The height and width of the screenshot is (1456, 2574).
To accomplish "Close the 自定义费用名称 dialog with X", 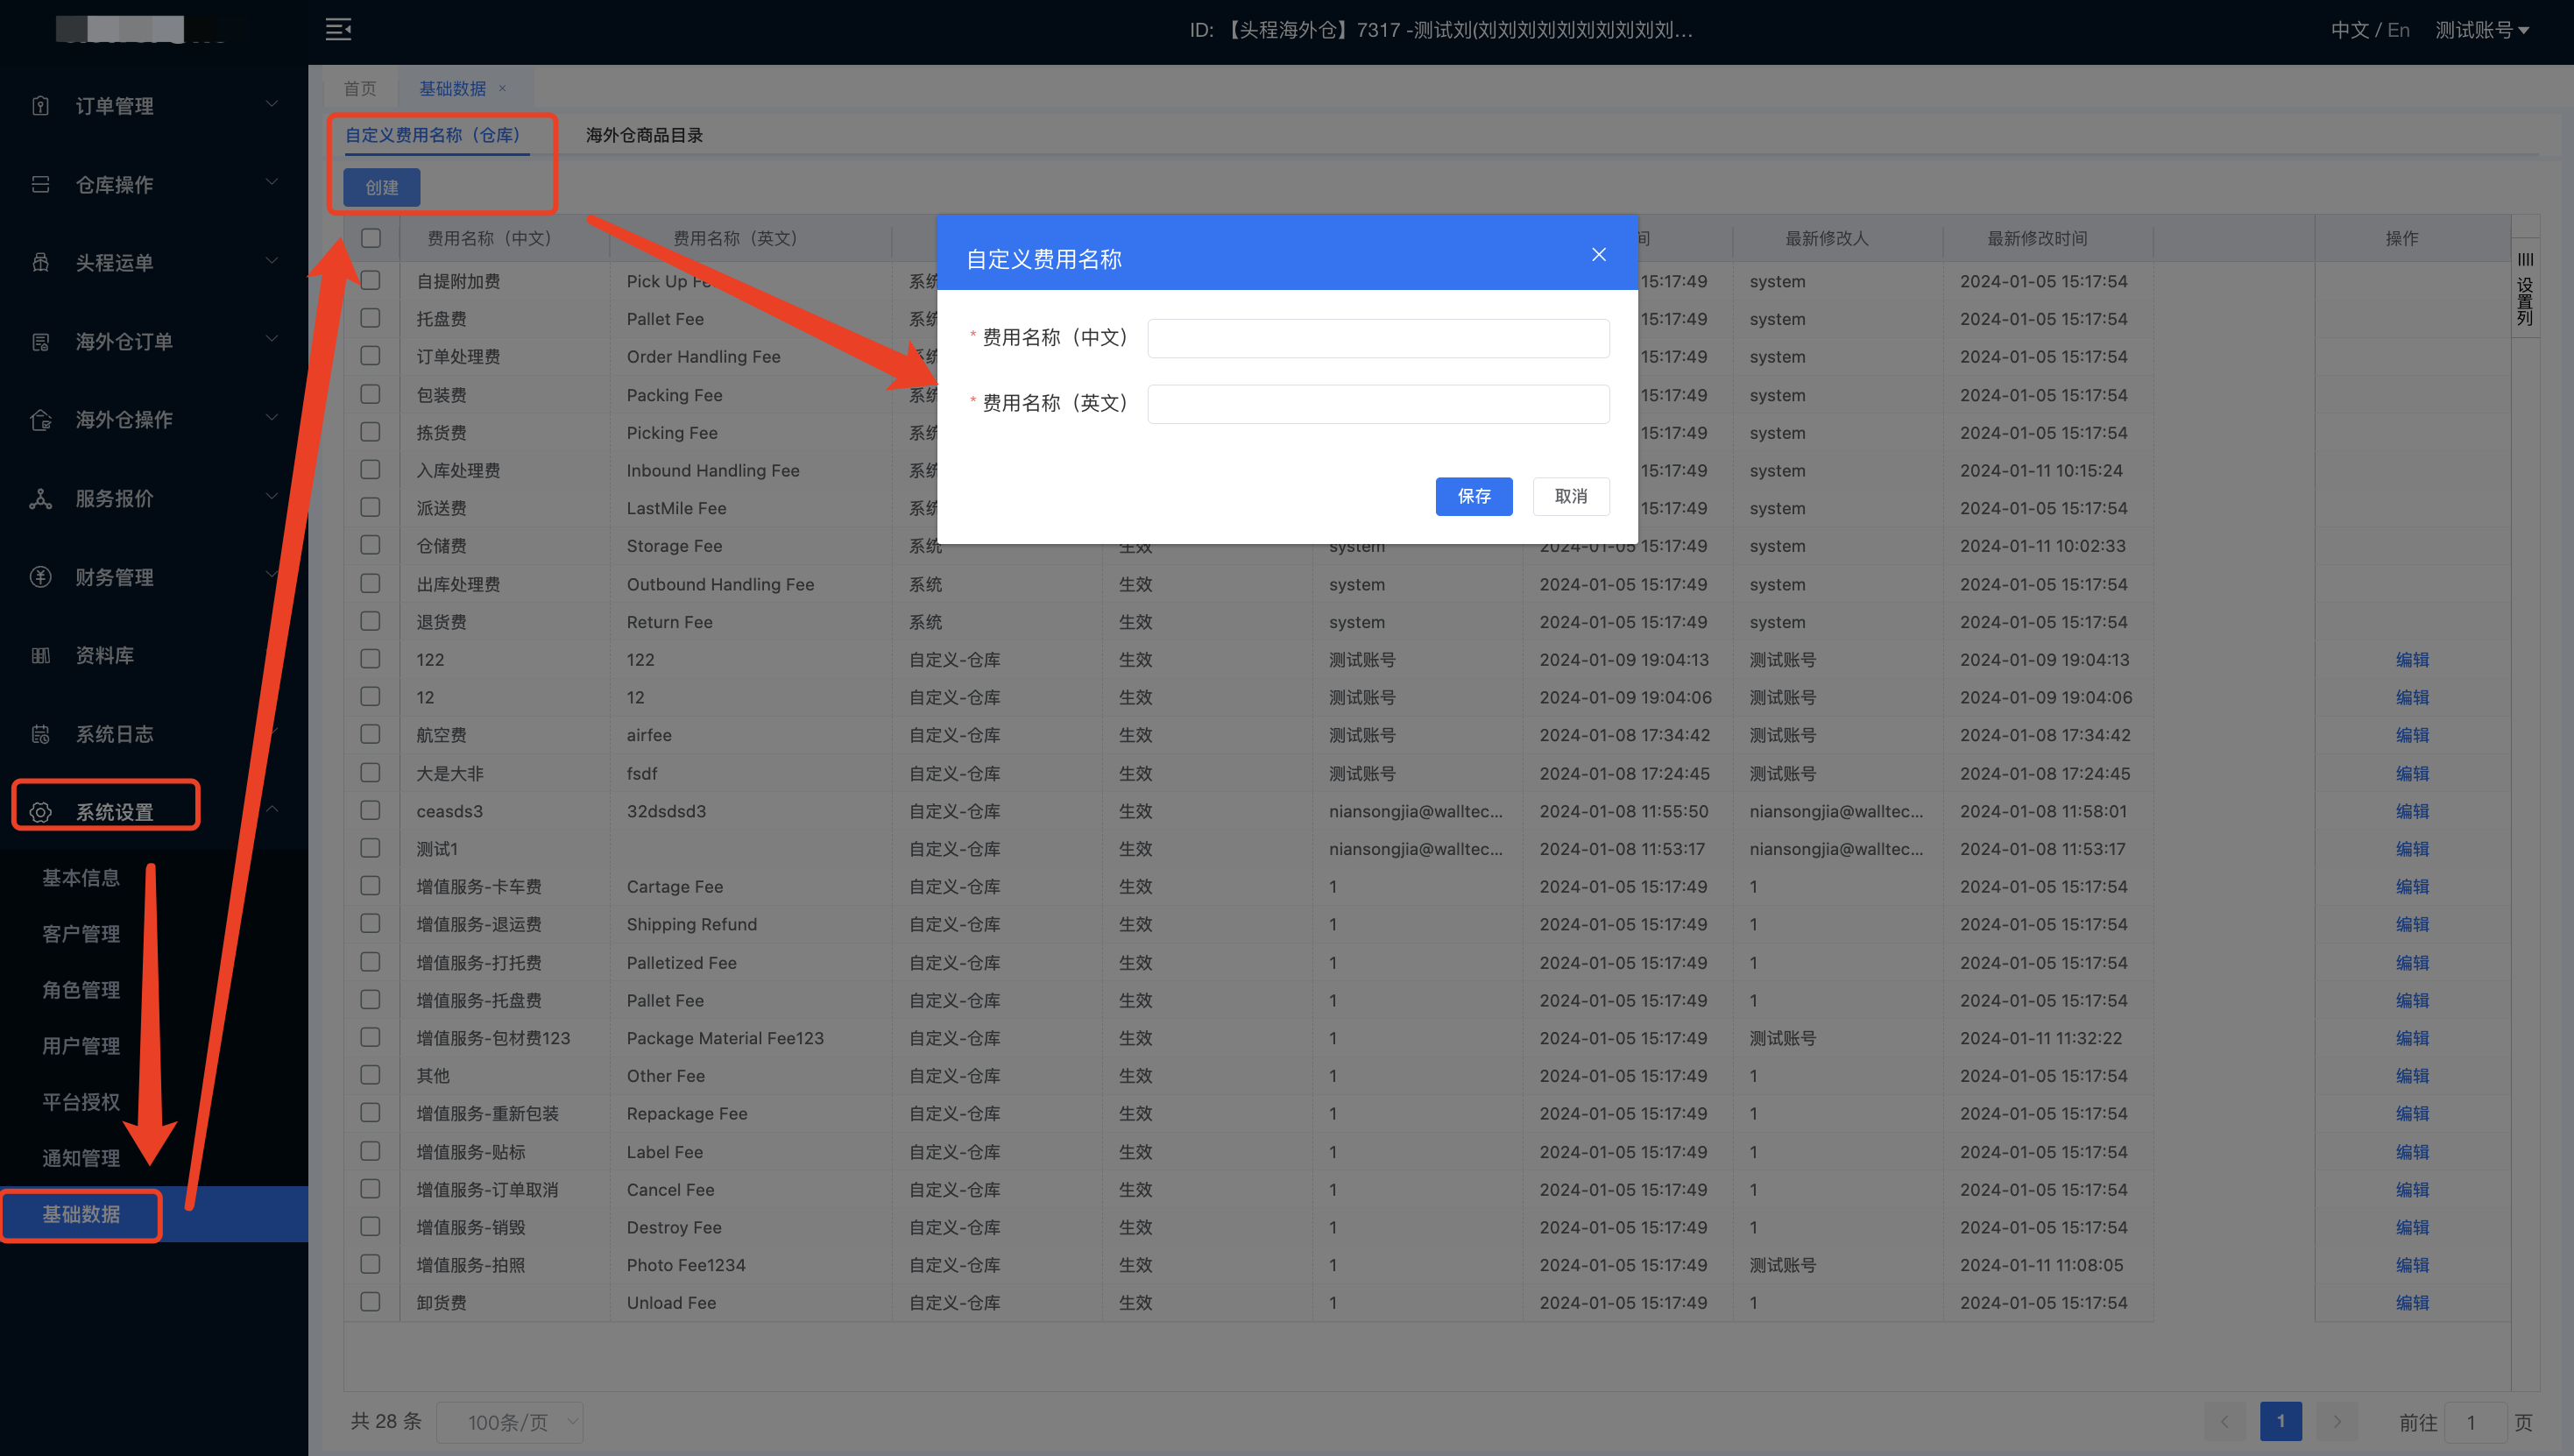I will pos(1599,255).
